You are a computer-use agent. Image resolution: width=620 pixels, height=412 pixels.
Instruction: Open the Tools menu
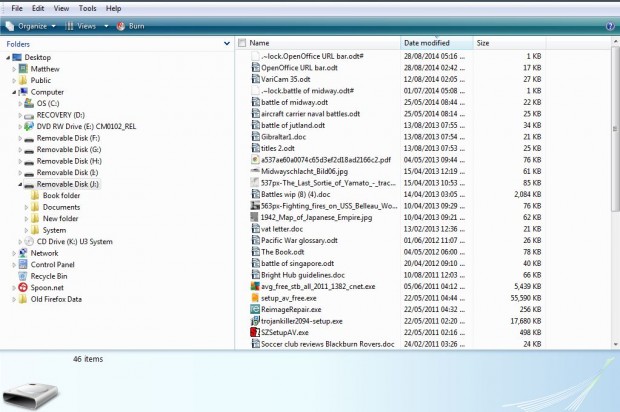tap(87, 8)
